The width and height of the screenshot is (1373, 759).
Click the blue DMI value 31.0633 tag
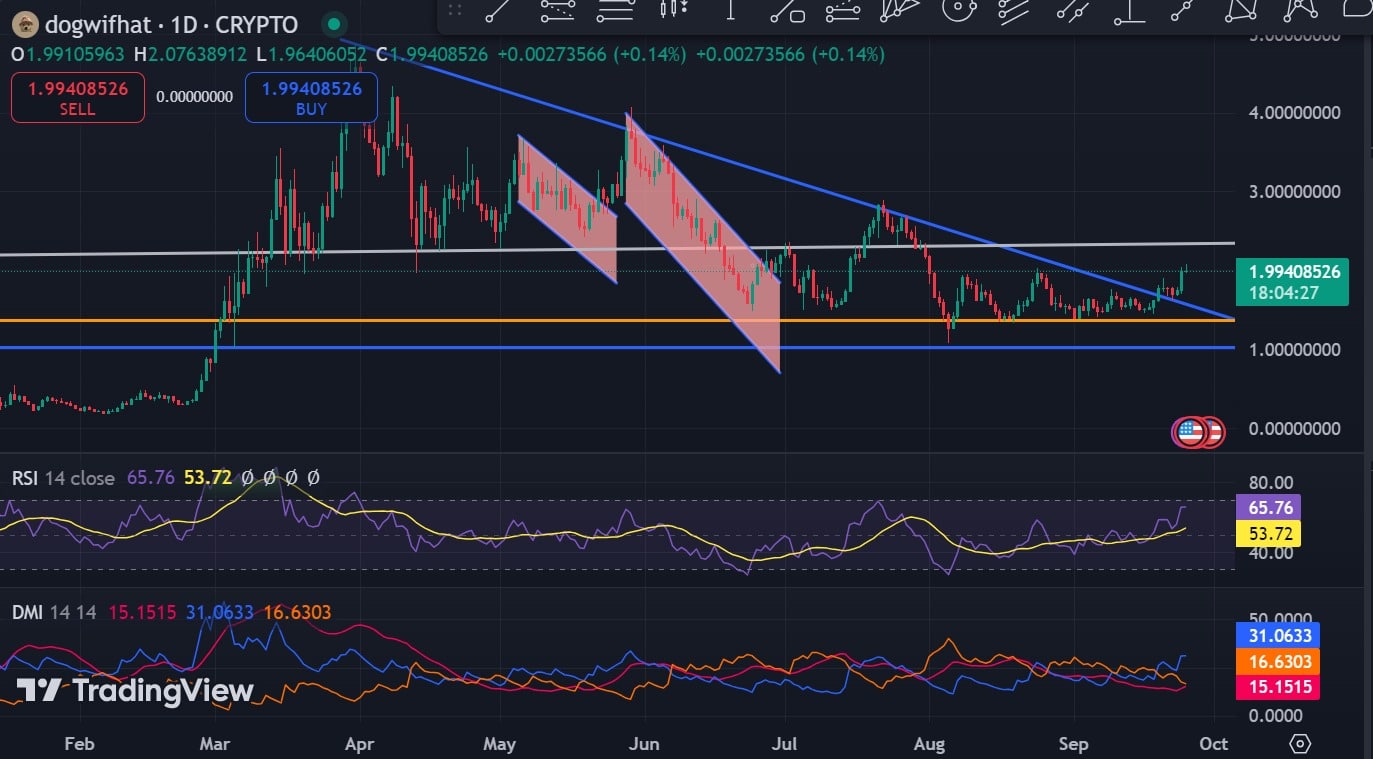[x=1279, y=635]
